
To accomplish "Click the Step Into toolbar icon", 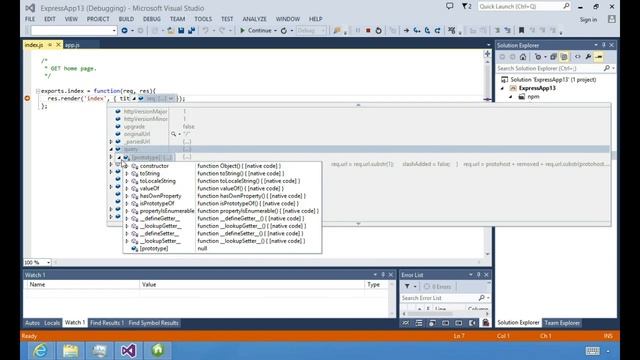I will click(x=417, y=30).
